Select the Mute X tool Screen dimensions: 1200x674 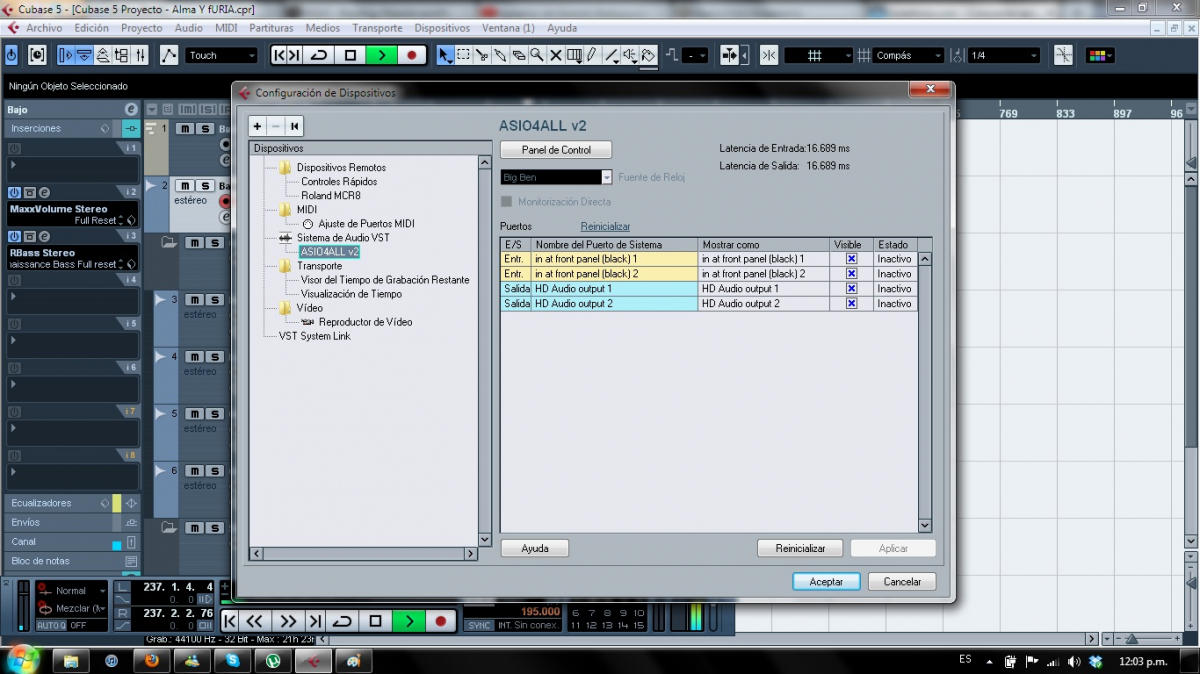point(555,55)
